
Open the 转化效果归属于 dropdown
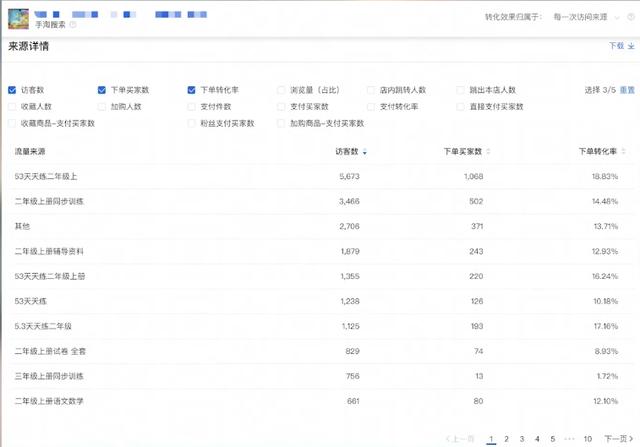click(586, 17)
